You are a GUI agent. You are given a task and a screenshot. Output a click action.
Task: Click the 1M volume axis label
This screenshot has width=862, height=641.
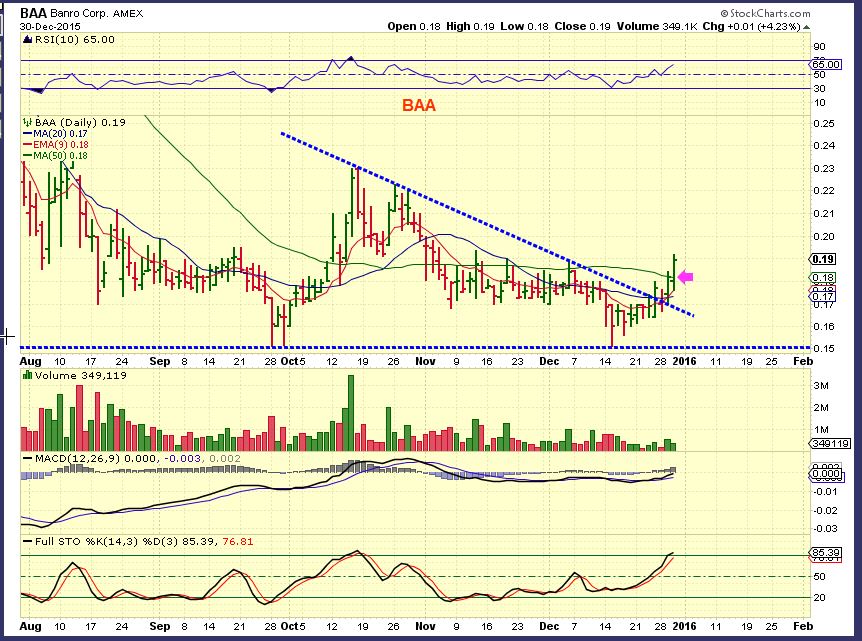tap(821, 430)
